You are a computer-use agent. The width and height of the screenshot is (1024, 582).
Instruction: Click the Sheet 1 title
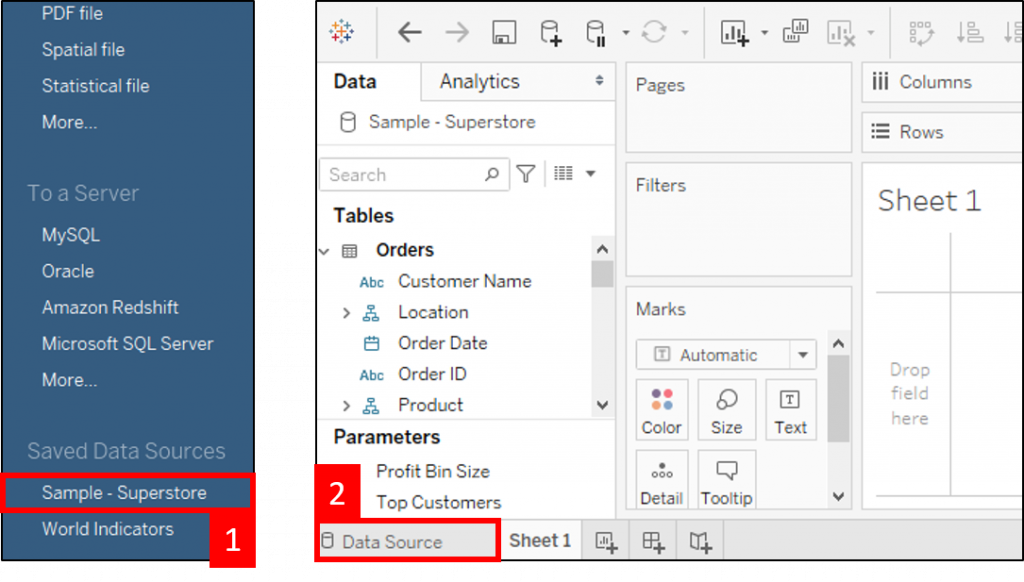929,201
